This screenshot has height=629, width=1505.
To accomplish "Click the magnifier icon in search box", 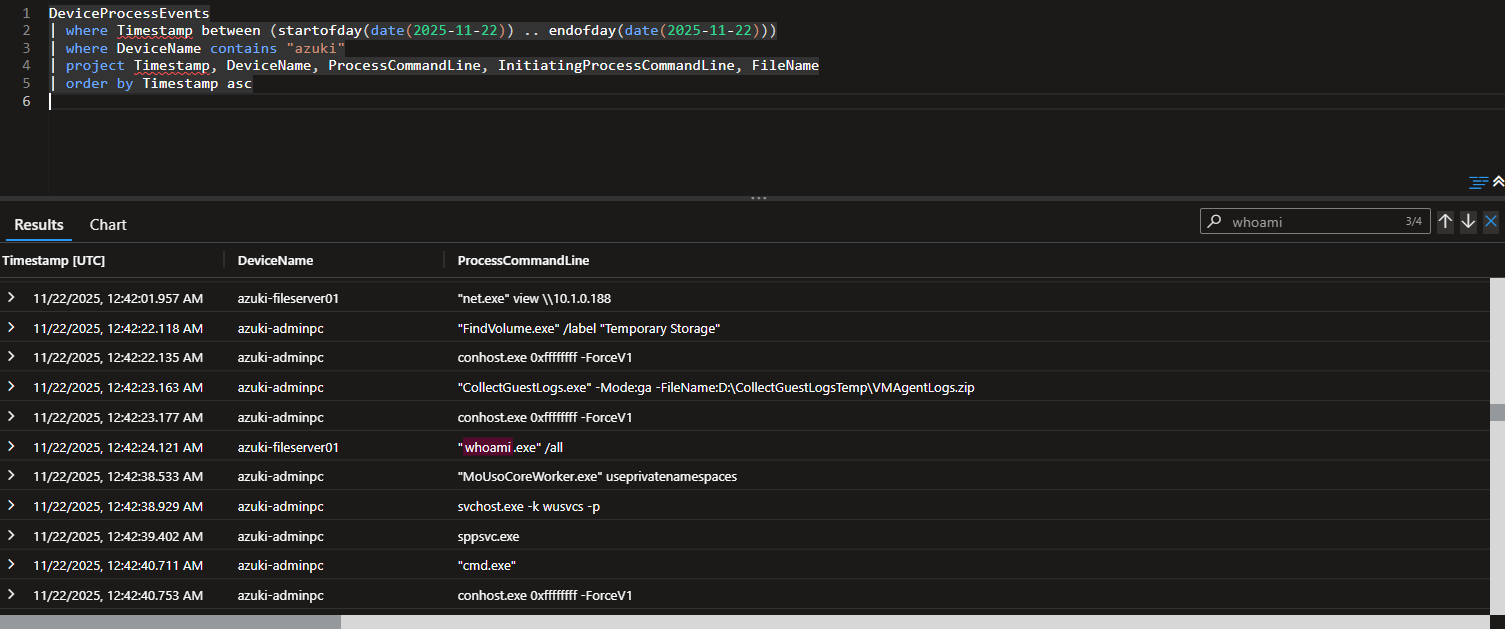I will click(1214, 222).
